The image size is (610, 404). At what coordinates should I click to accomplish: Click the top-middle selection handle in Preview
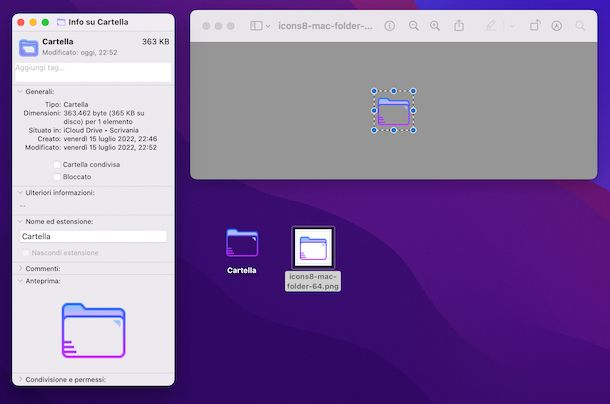[x=394, y=91]
